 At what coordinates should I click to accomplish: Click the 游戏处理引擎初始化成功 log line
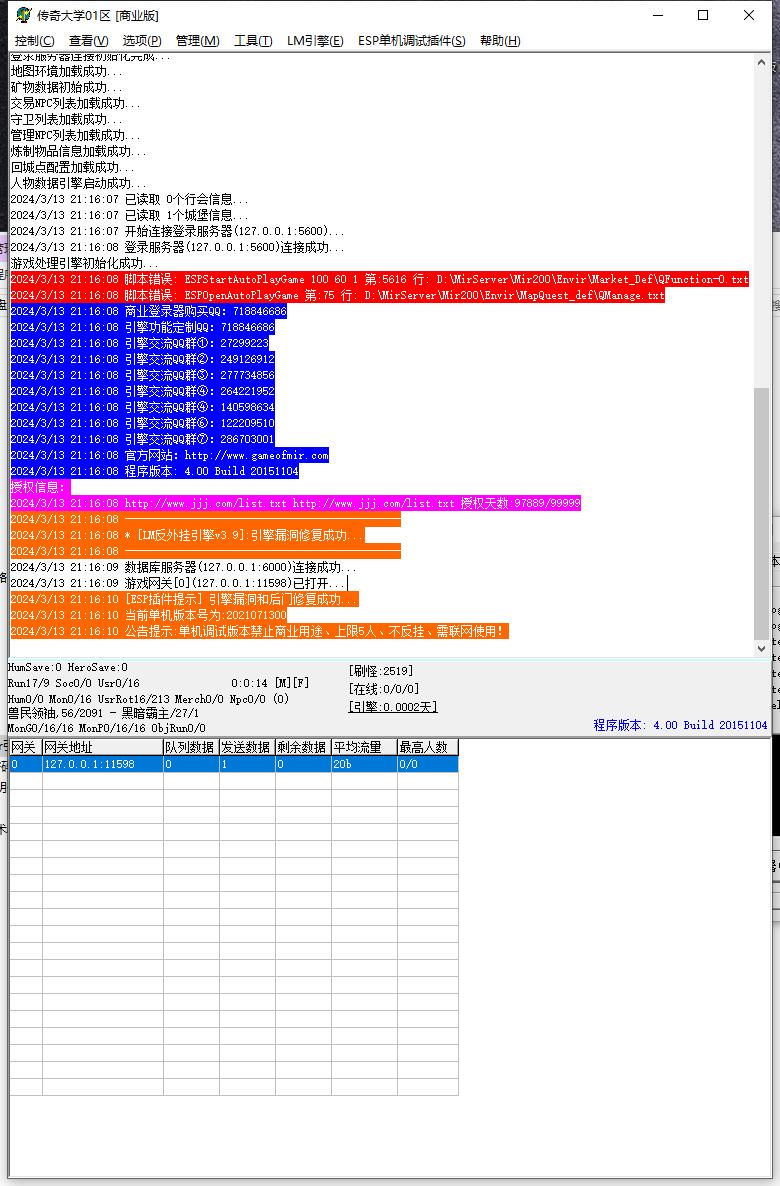pyautogui.click(x=84, y=263)
